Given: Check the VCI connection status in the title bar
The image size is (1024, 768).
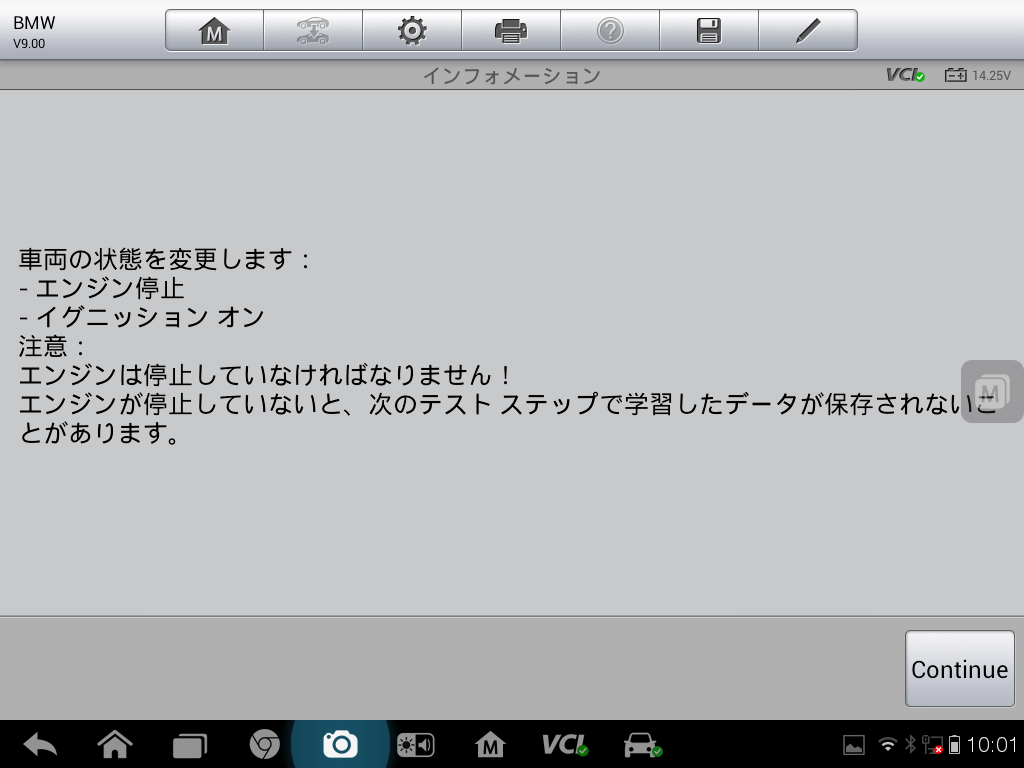Looking at the screenshot, I should (905, 75).
